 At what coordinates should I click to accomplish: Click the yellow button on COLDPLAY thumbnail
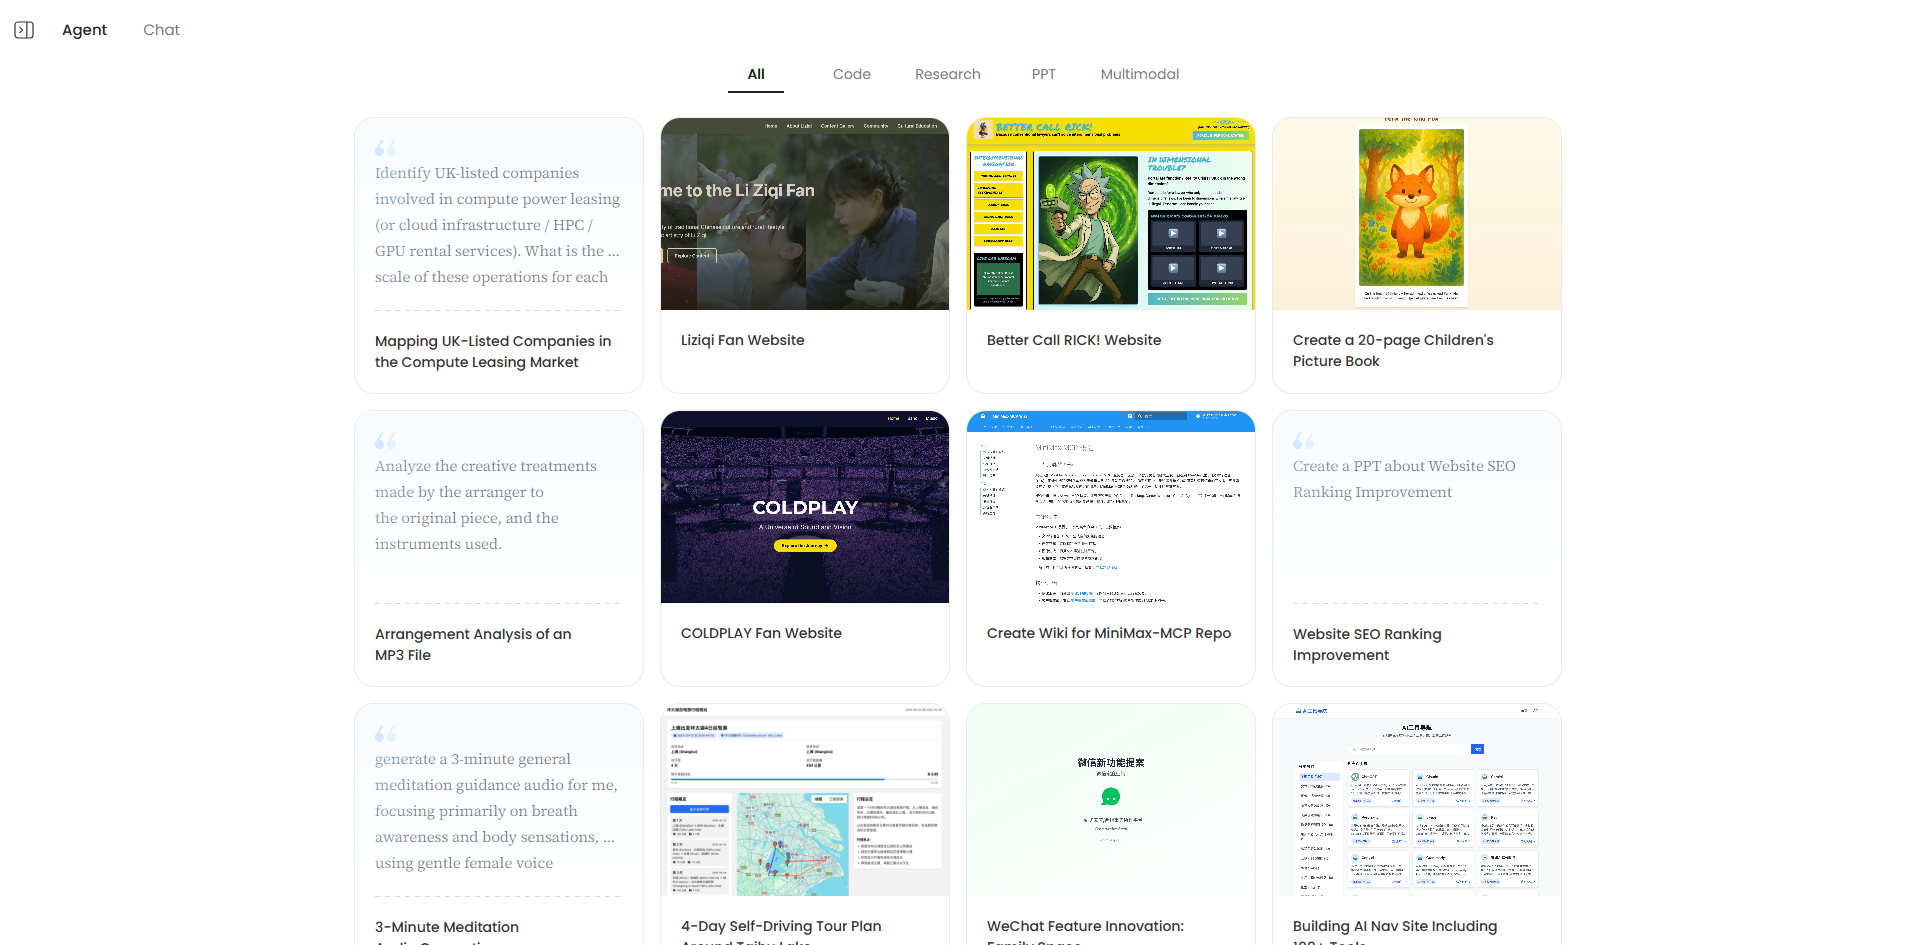pyautogui.click(x=805, y=546)
